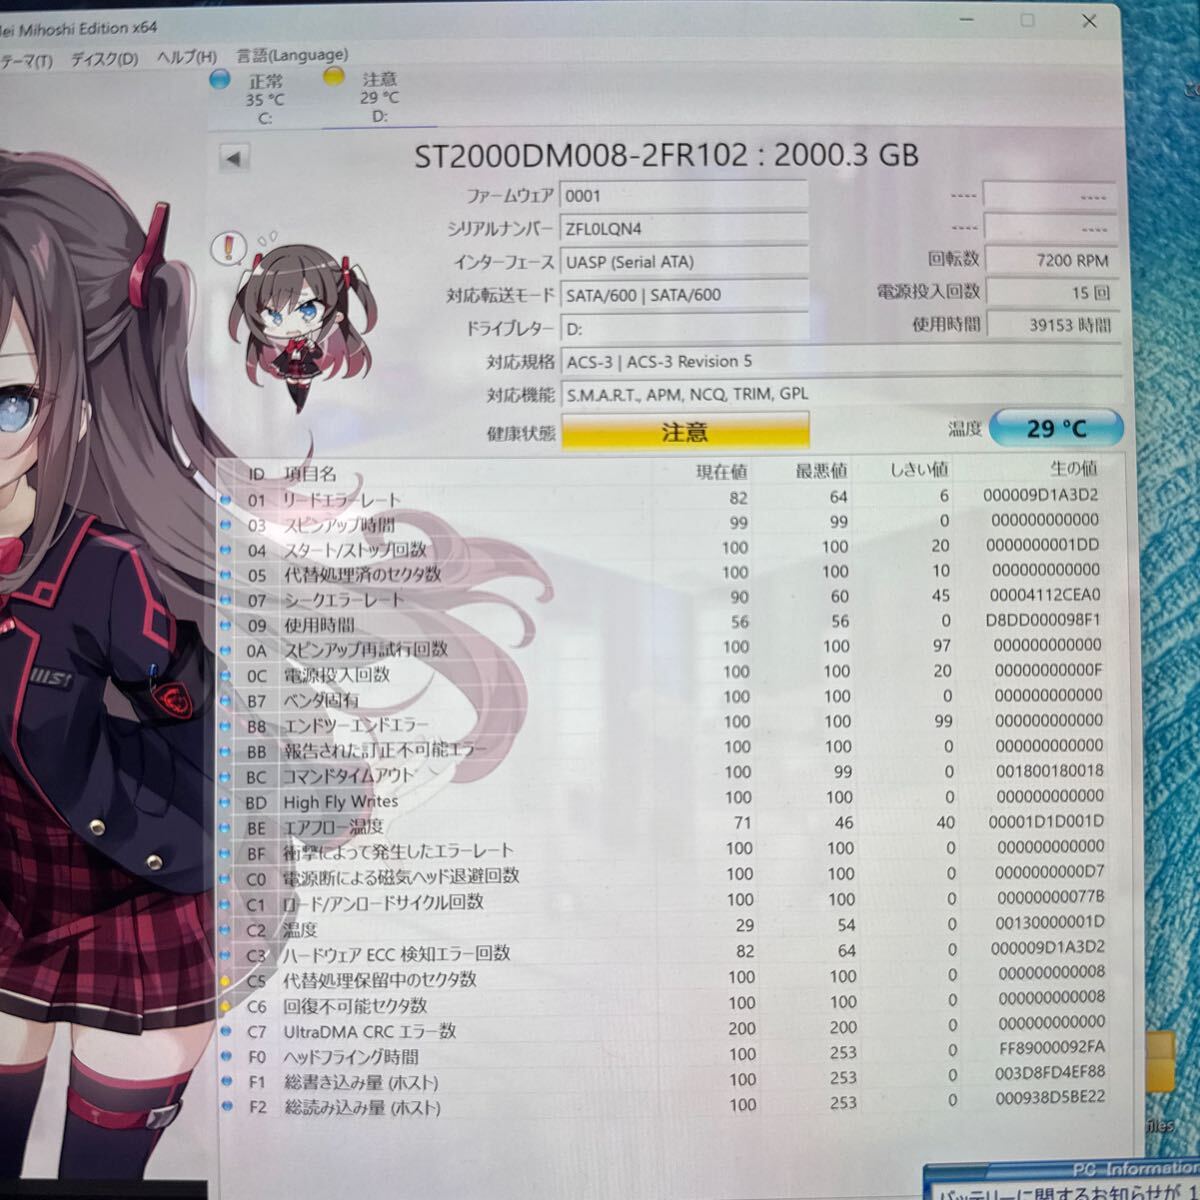Click status dot for row C0 電源断による磁気ヘッド退避回数
The height and width of the screenshot is (1200, 1200).
tap(225, 878)
